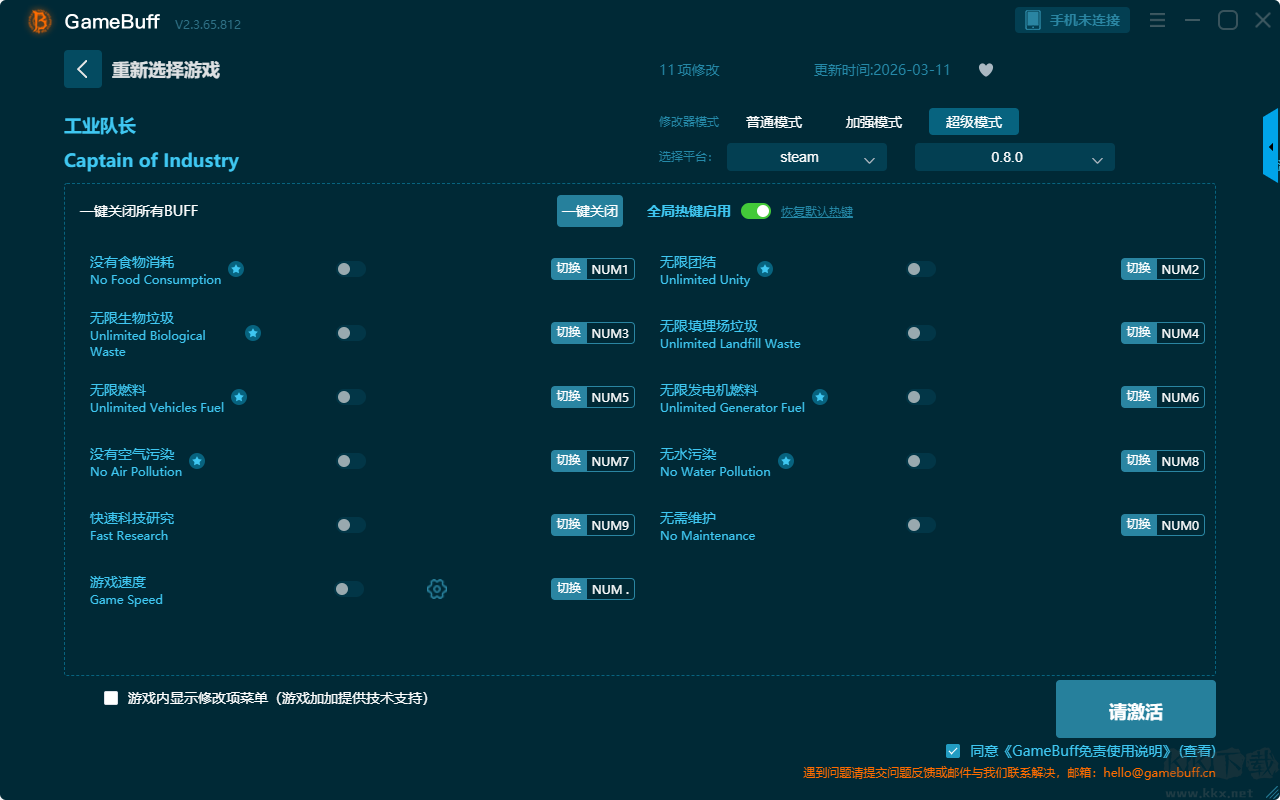Select 超级模式 mode tab
Viewport: 1280px width, 800px height.
pyautogui.click(x=974, y=122)
